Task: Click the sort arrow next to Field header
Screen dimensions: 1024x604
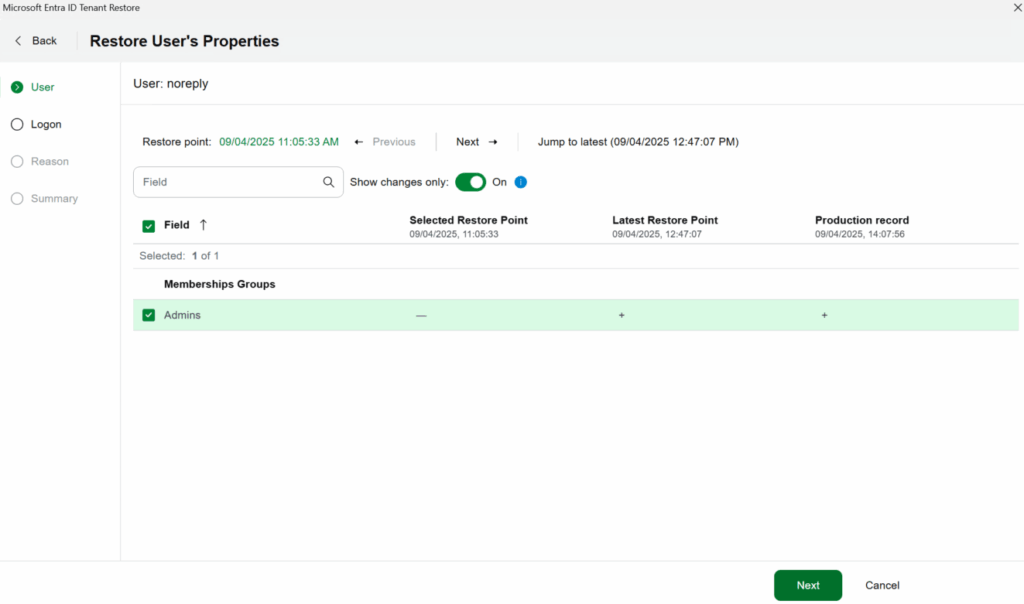Action: tap(203, 225)
